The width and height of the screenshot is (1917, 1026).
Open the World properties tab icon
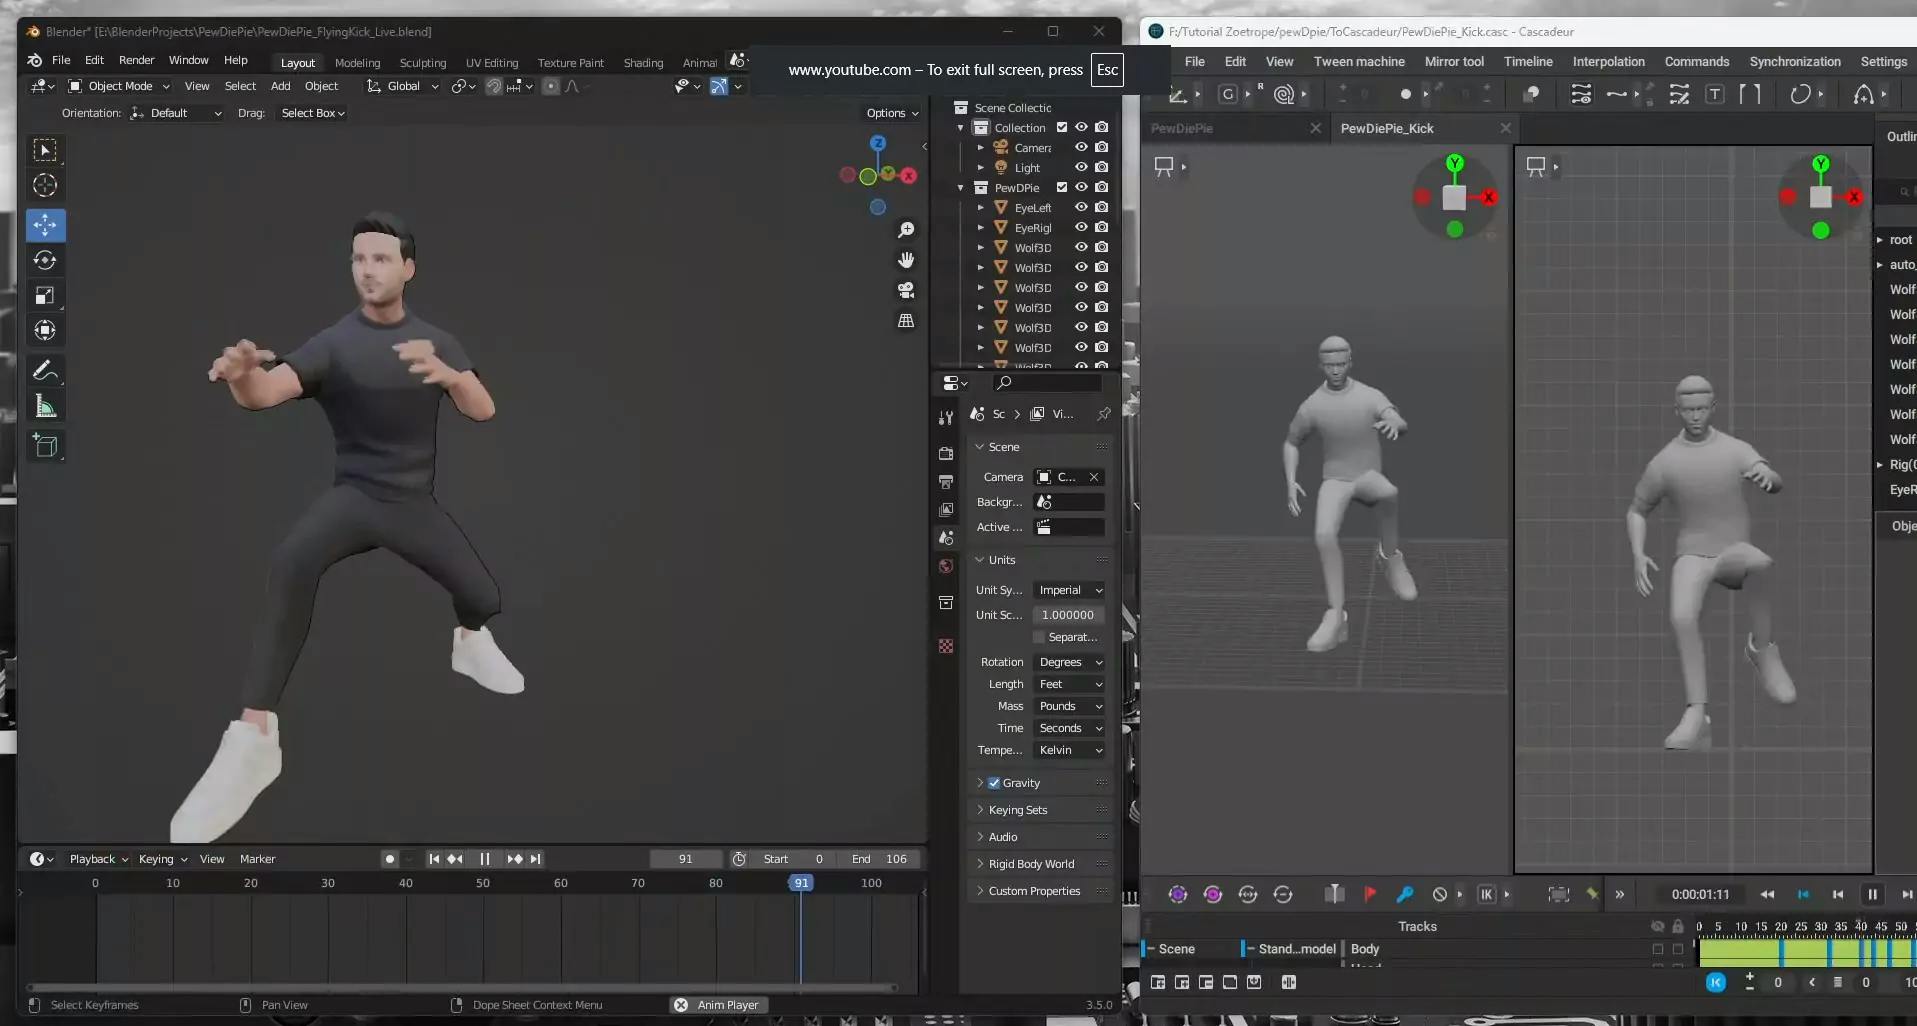click(x=946, y=566)
